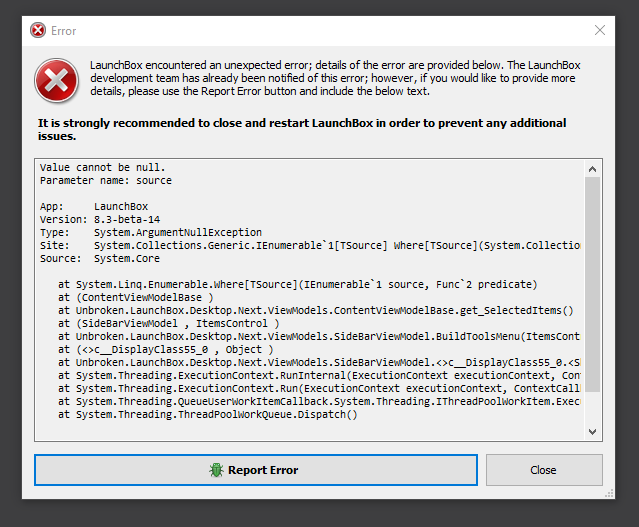Click the resize grip in dialog corner
Screen dimensions: 639x527
pos(609,494)
